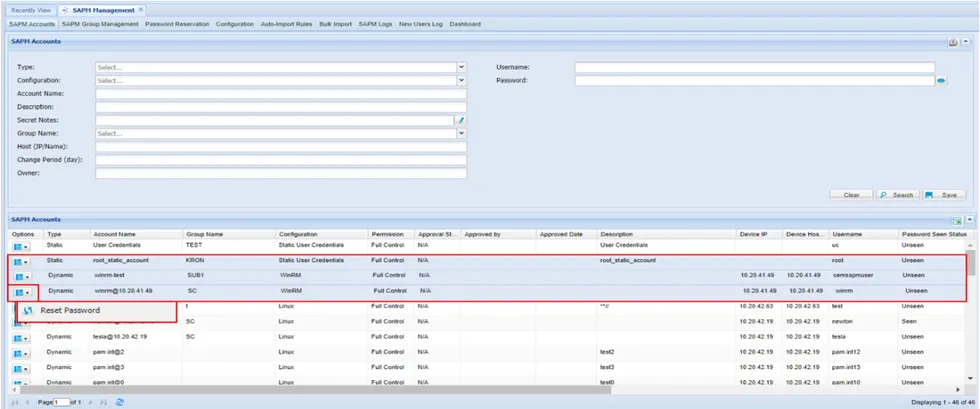Select the SAPM Management tab
Image resolution: width=980 pixels, height=409 pixels.
[102, 11]
